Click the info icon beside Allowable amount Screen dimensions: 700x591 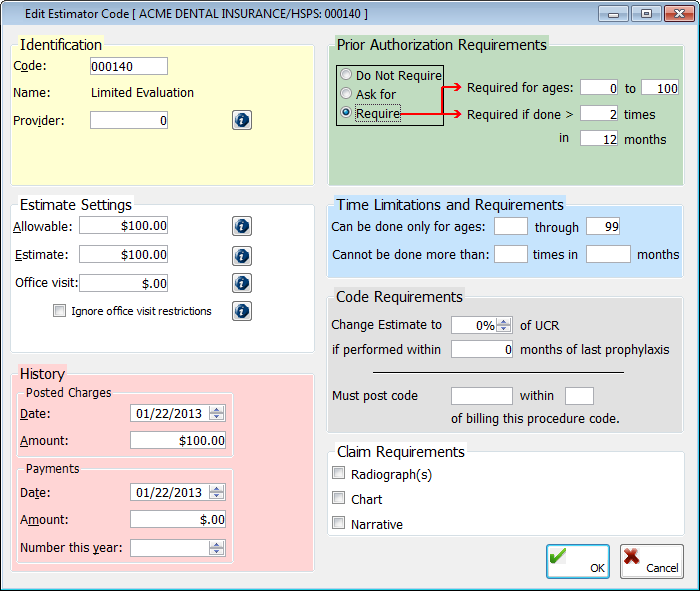click(242, 226)
